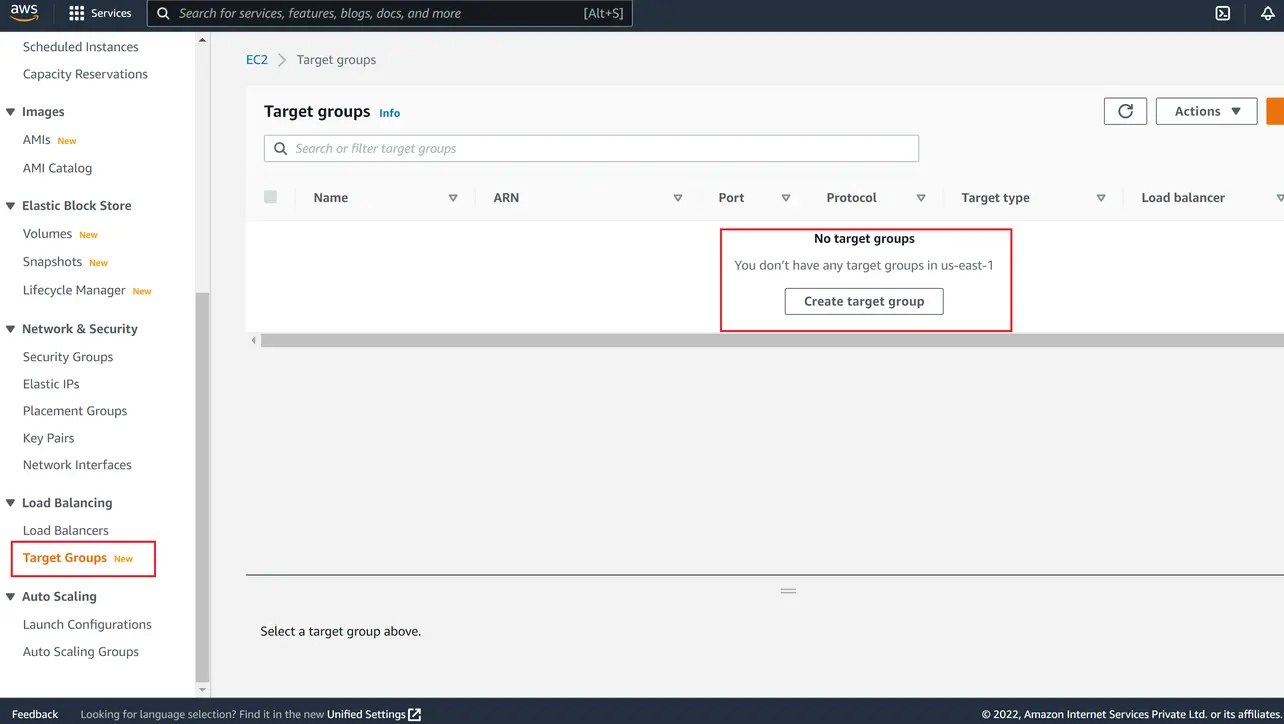Sort by Protocol column arrow

(921, 198)
